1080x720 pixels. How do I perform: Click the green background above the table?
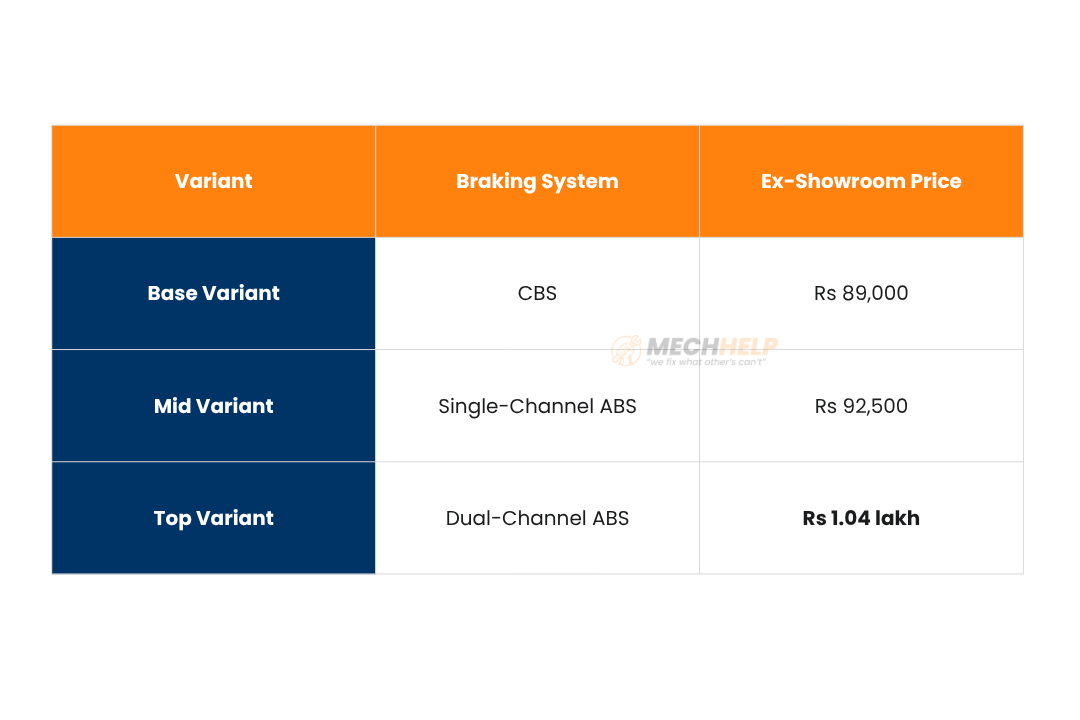click(540, 60)
